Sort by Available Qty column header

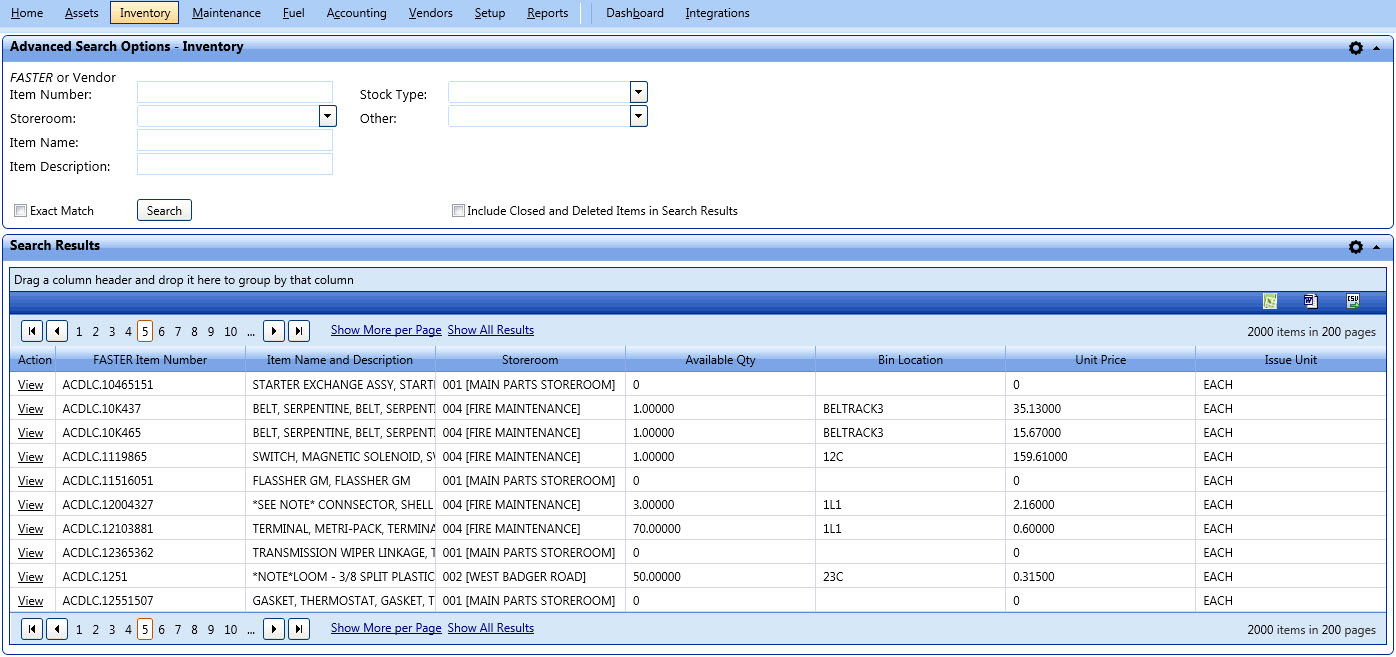click(x=720, y=360)
